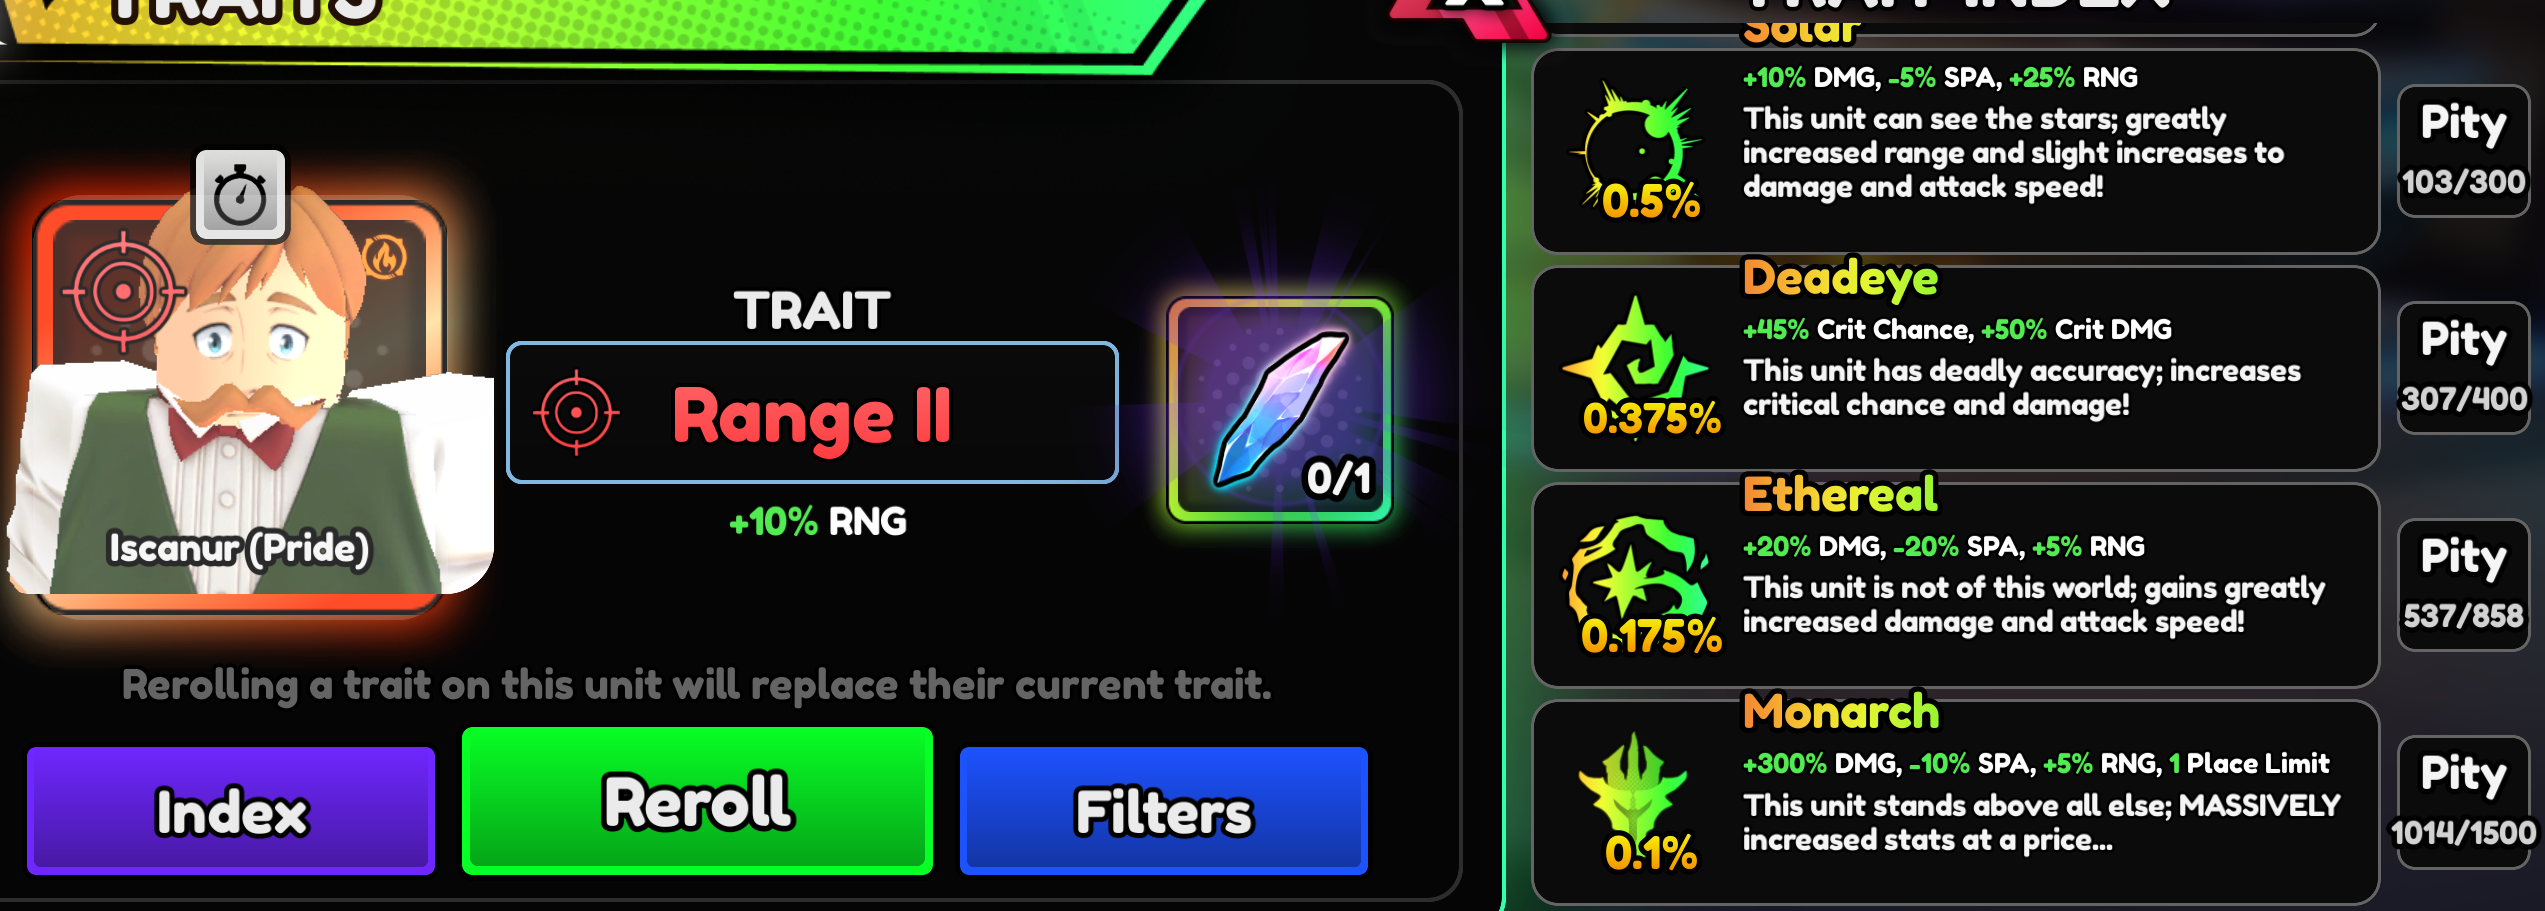Click the Range II trait box
This screenshot has height=911, width=2545.
click(x=812, y=412)
